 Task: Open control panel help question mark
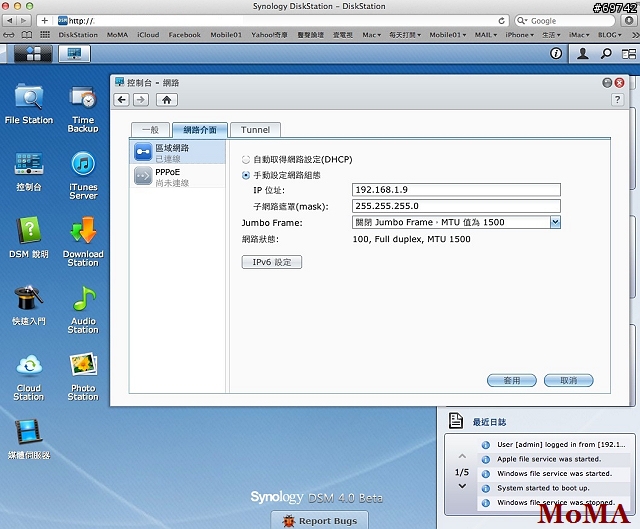(x=618, y=99)
